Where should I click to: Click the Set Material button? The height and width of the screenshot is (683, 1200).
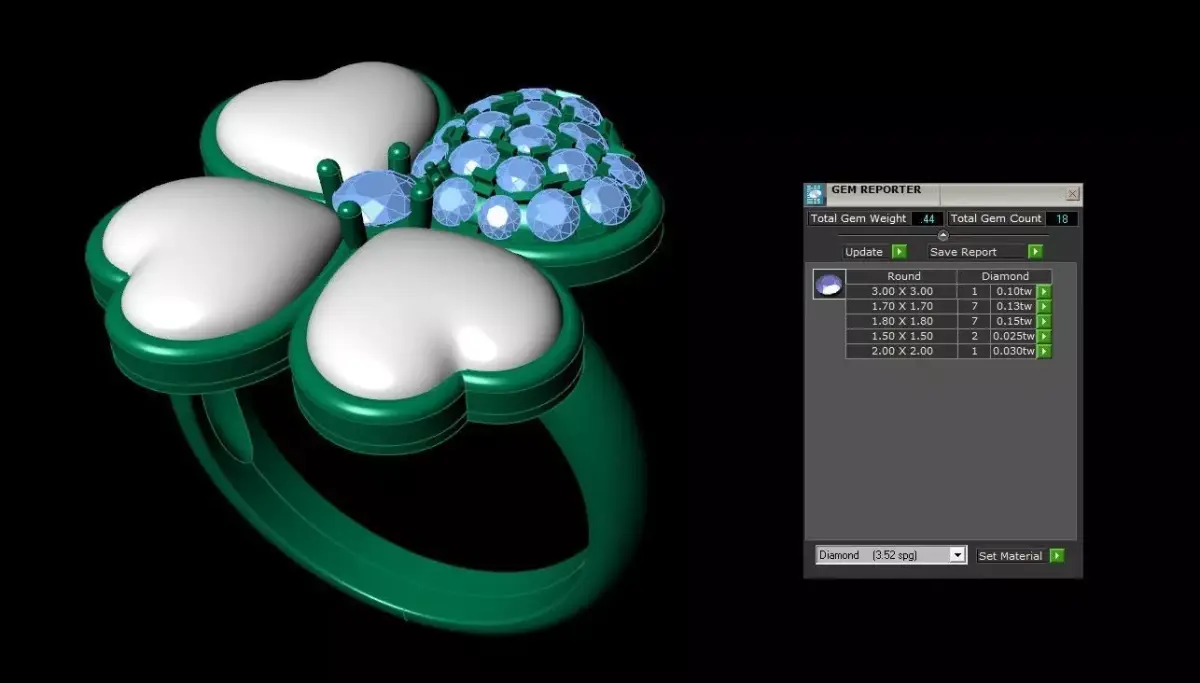pyautogui.click(x=1012, y=555)
